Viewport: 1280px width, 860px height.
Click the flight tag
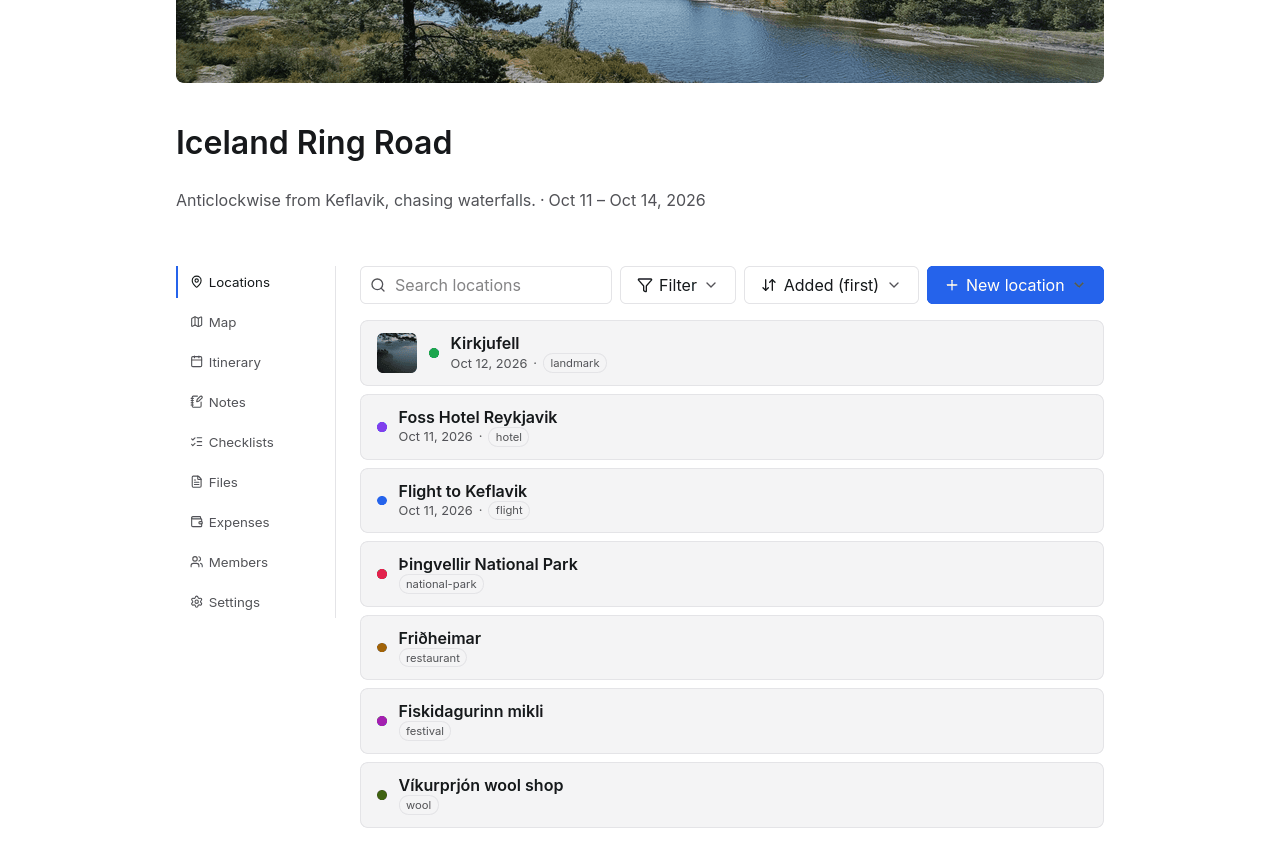pos(509,511)
